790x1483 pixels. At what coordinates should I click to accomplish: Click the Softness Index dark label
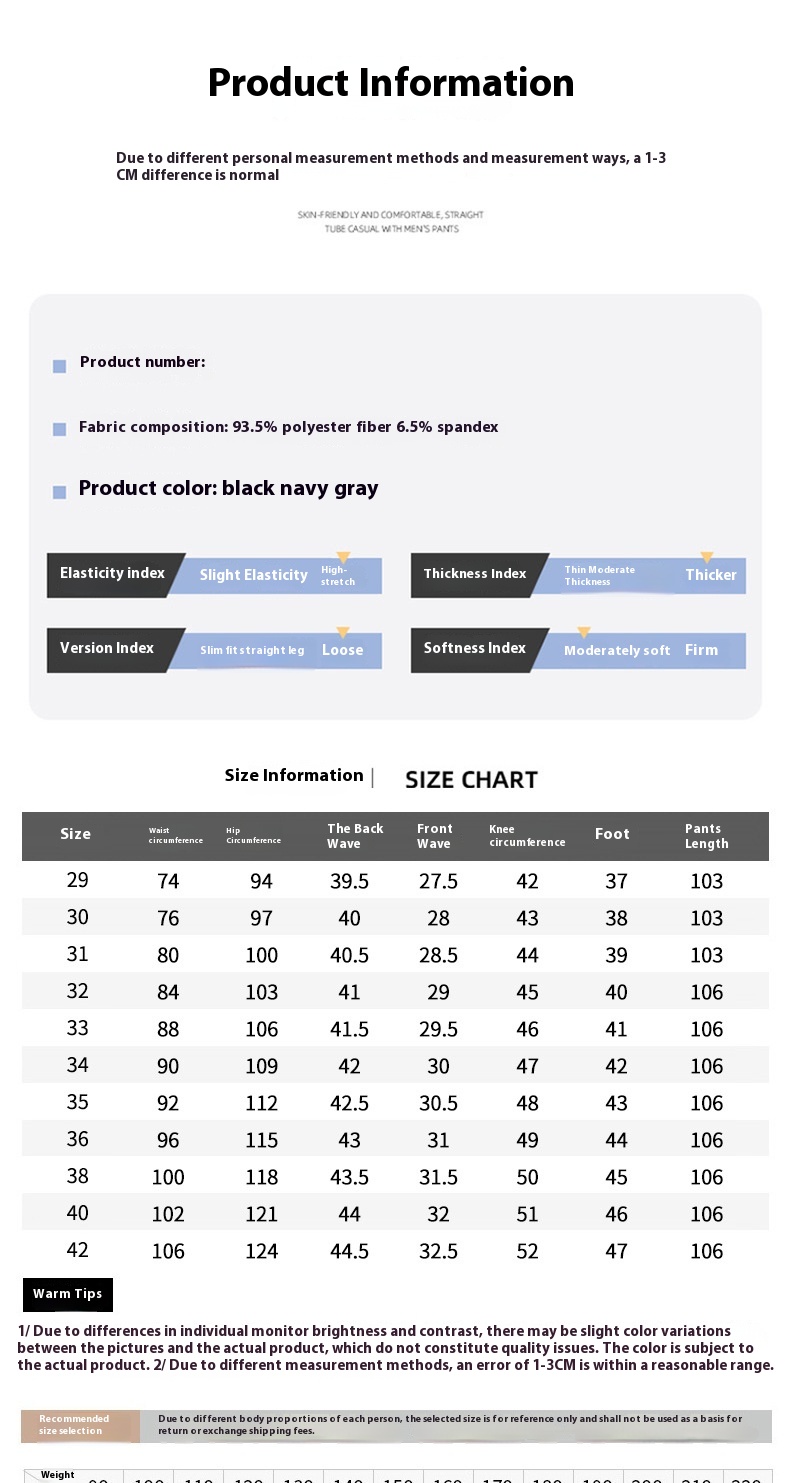point(474,648)
